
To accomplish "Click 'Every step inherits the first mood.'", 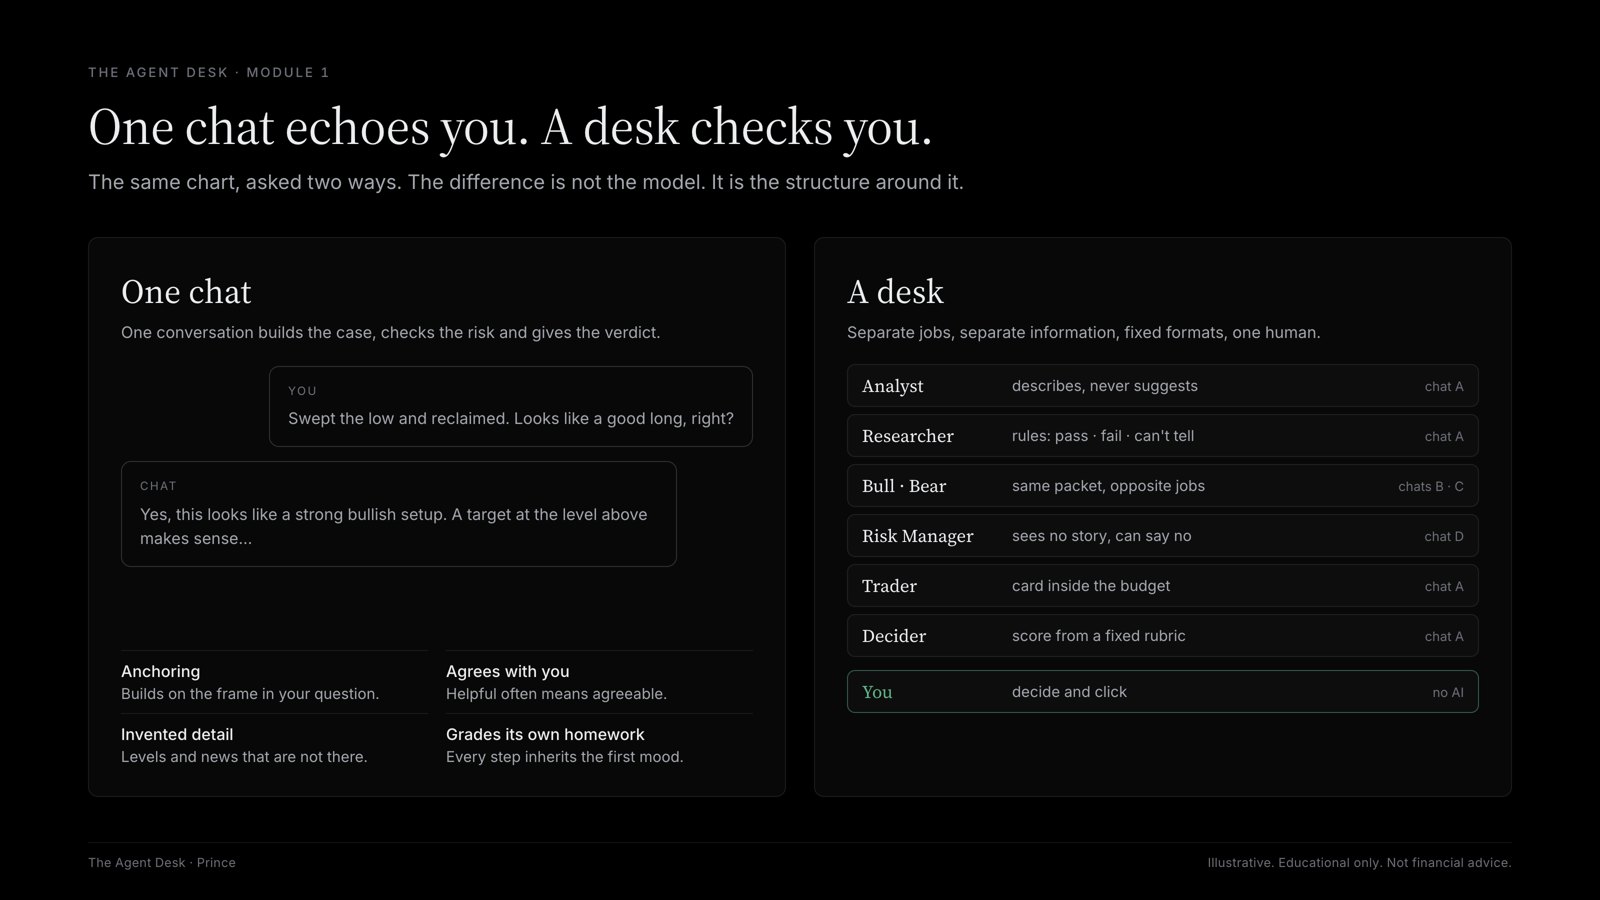I will [564, 757].
